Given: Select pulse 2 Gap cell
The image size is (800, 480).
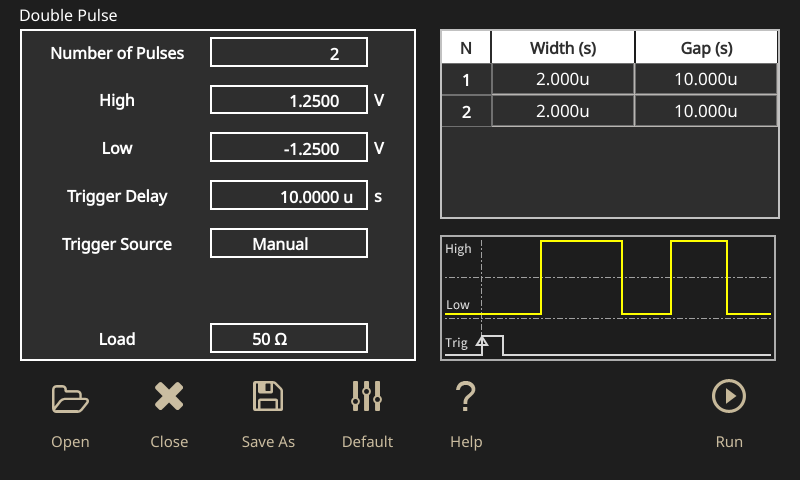Looking at the screenshot, I should click(x=706, y=112).
